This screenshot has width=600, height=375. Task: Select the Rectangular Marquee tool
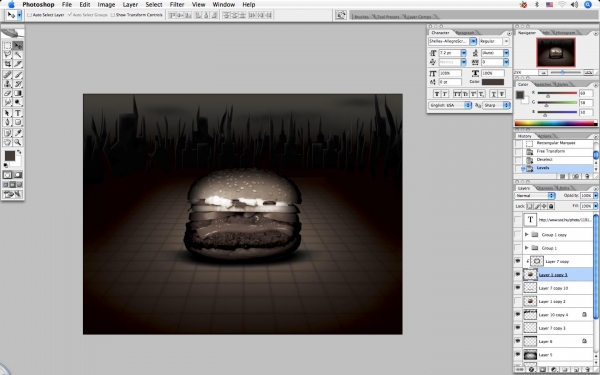tap(7, 46)
